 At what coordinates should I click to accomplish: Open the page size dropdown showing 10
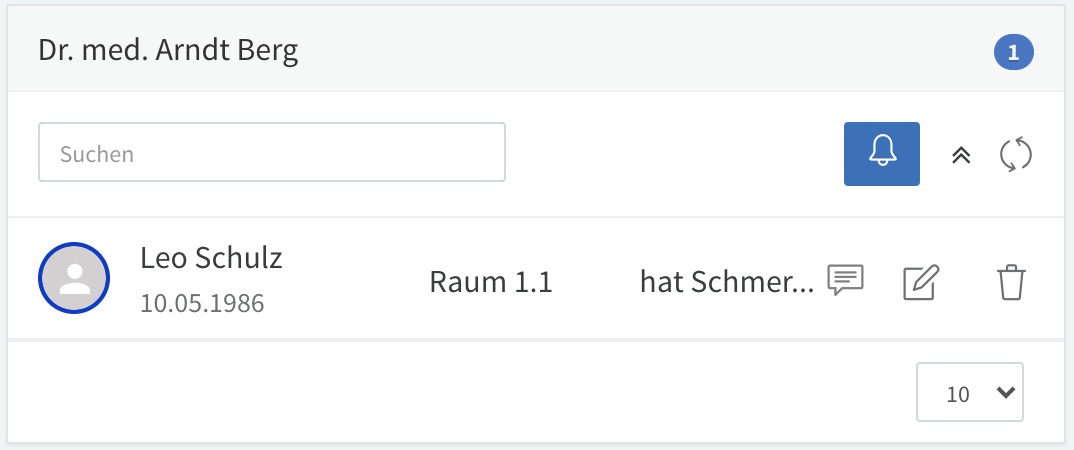pos(970,392)
